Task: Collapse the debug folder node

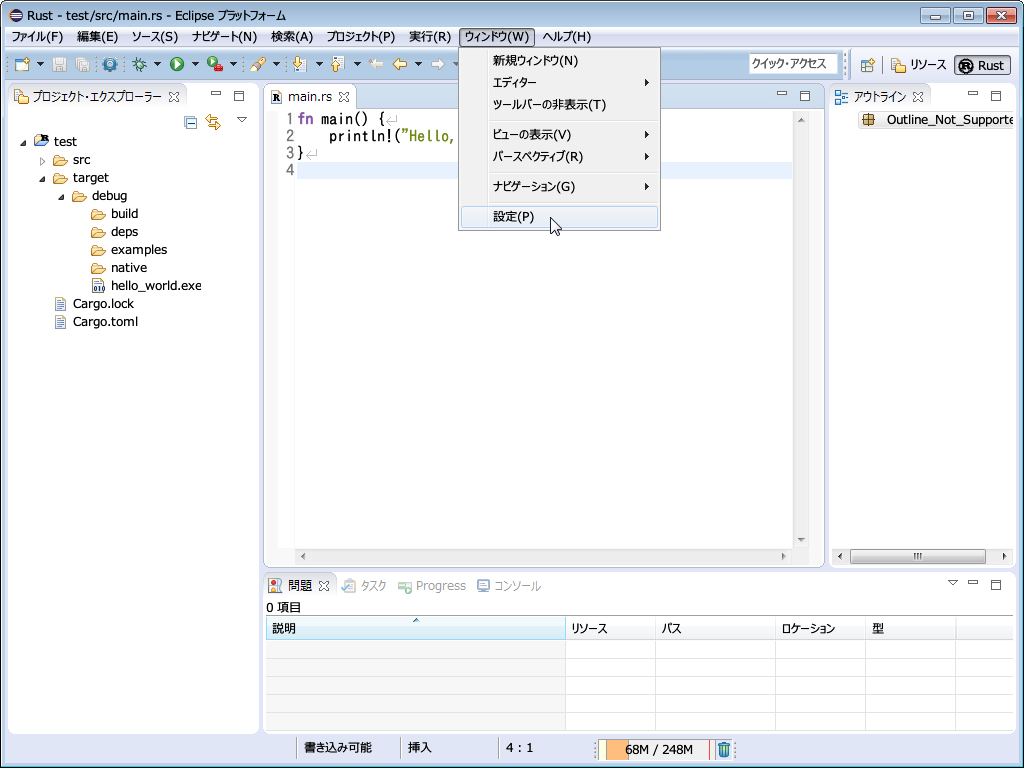Action: (61, 197)
